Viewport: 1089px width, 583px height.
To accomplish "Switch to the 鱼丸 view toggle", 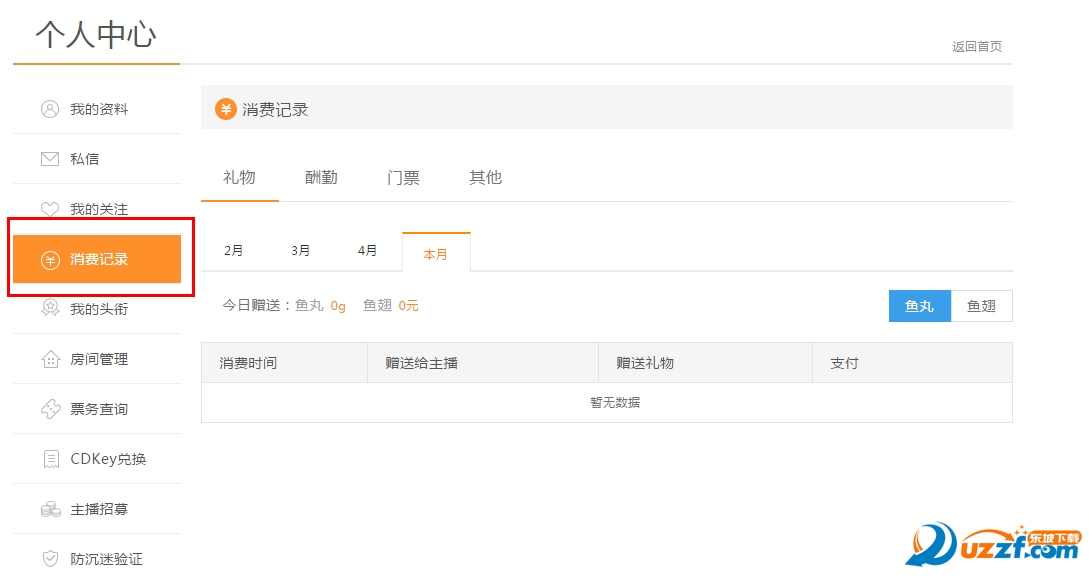I will [x=919, y=306].
